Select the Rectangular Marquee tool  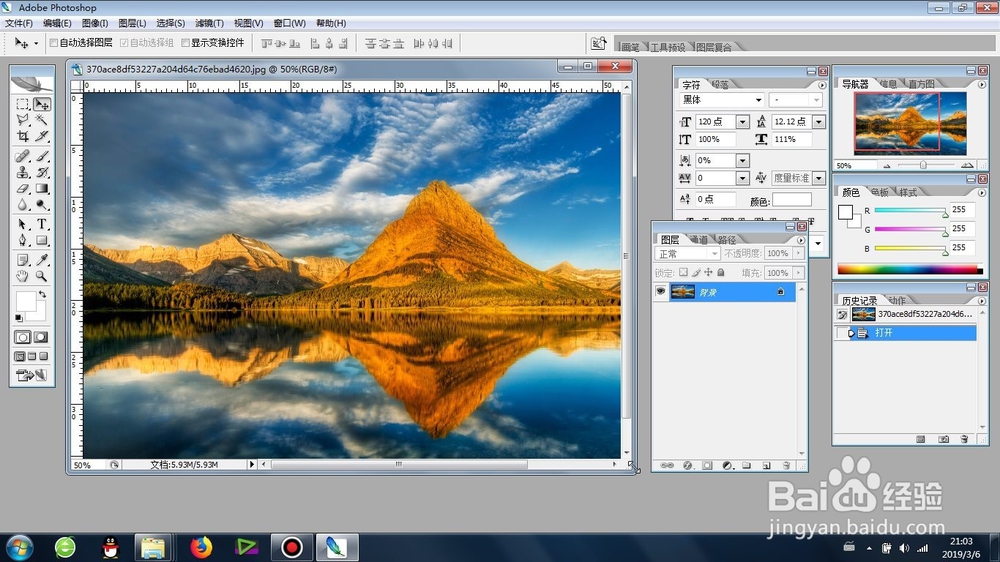pyautogui.click(x=22, y=104)
